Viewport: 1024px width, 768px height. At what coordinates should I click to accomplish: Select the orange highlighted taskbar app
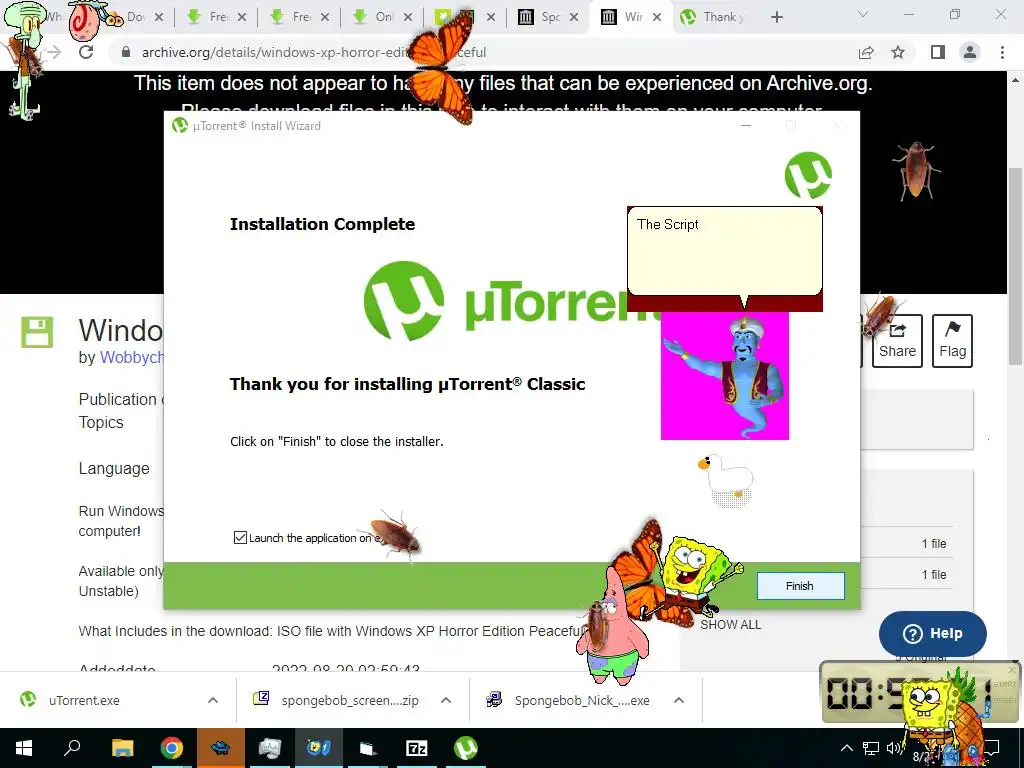point(220,748)
